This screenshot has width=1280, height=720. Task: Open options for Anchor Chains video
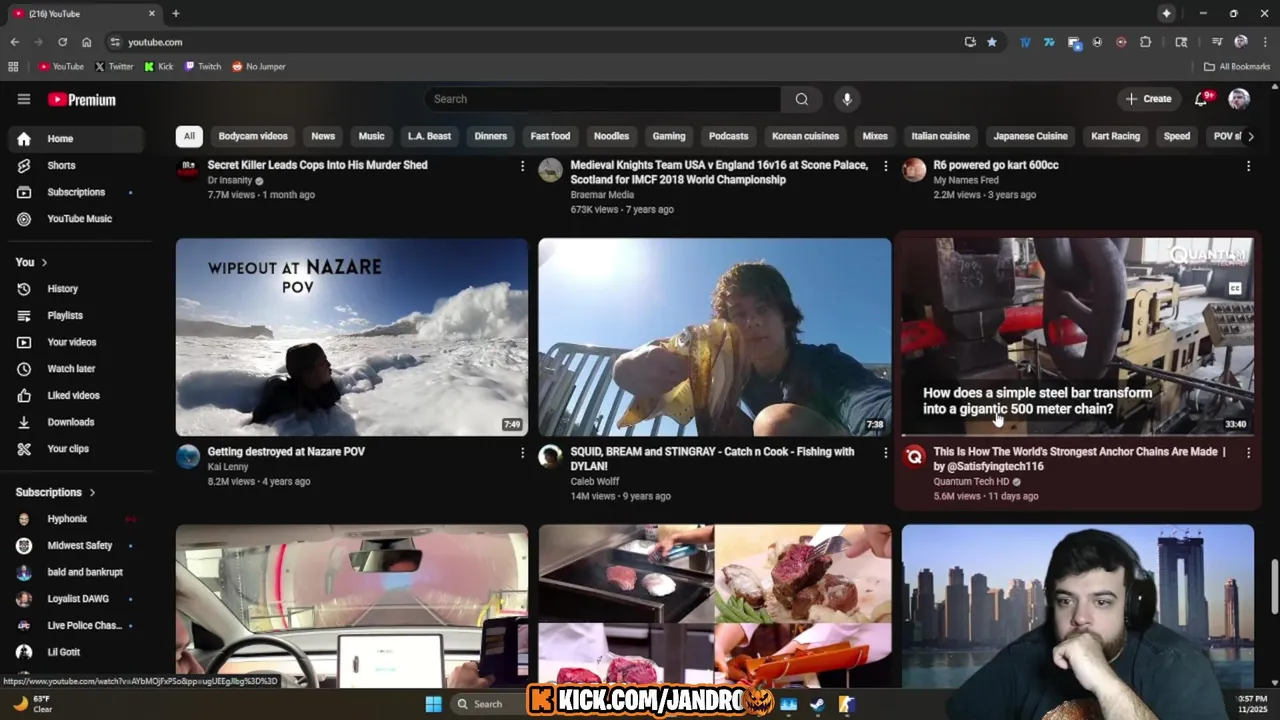click(x=1248, y=453)
